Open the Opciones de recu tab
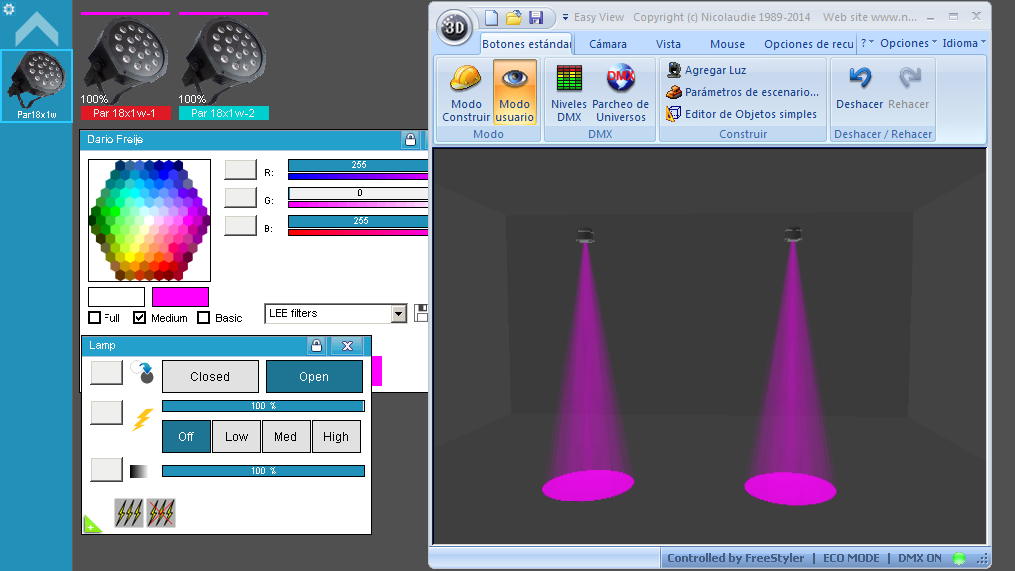1015x571 pixels. 809,44
